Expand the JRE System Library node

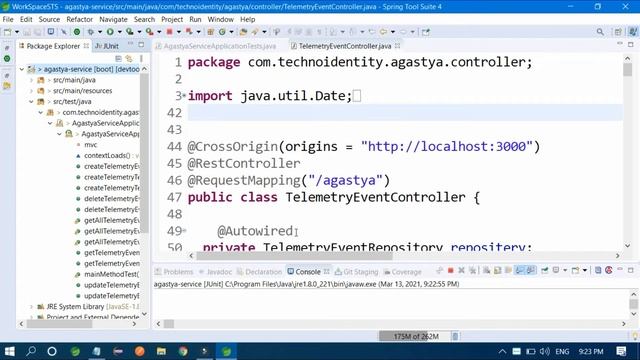point(31,307)
